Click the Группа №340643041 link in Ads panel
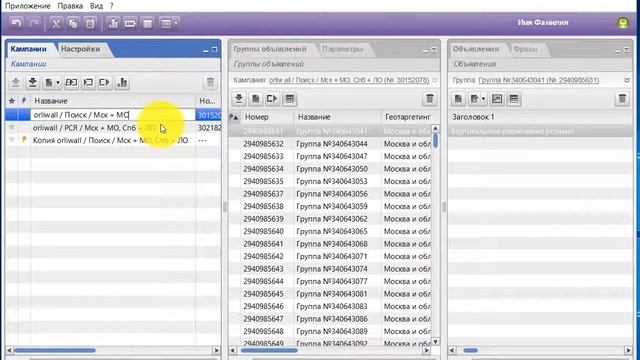 click(x=539, y=80)
